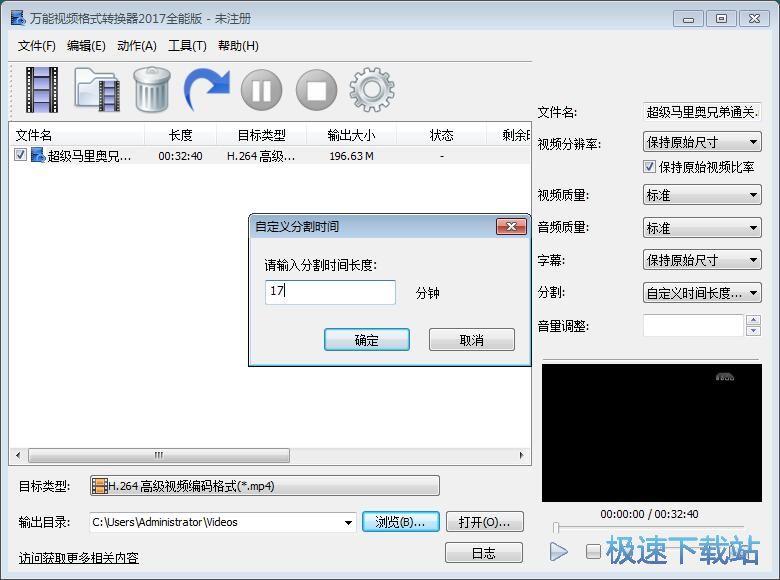The width and height of the screenshot is (780, 580).
Task: Expand the 输出目录 path dropdown
Action: 348,522
